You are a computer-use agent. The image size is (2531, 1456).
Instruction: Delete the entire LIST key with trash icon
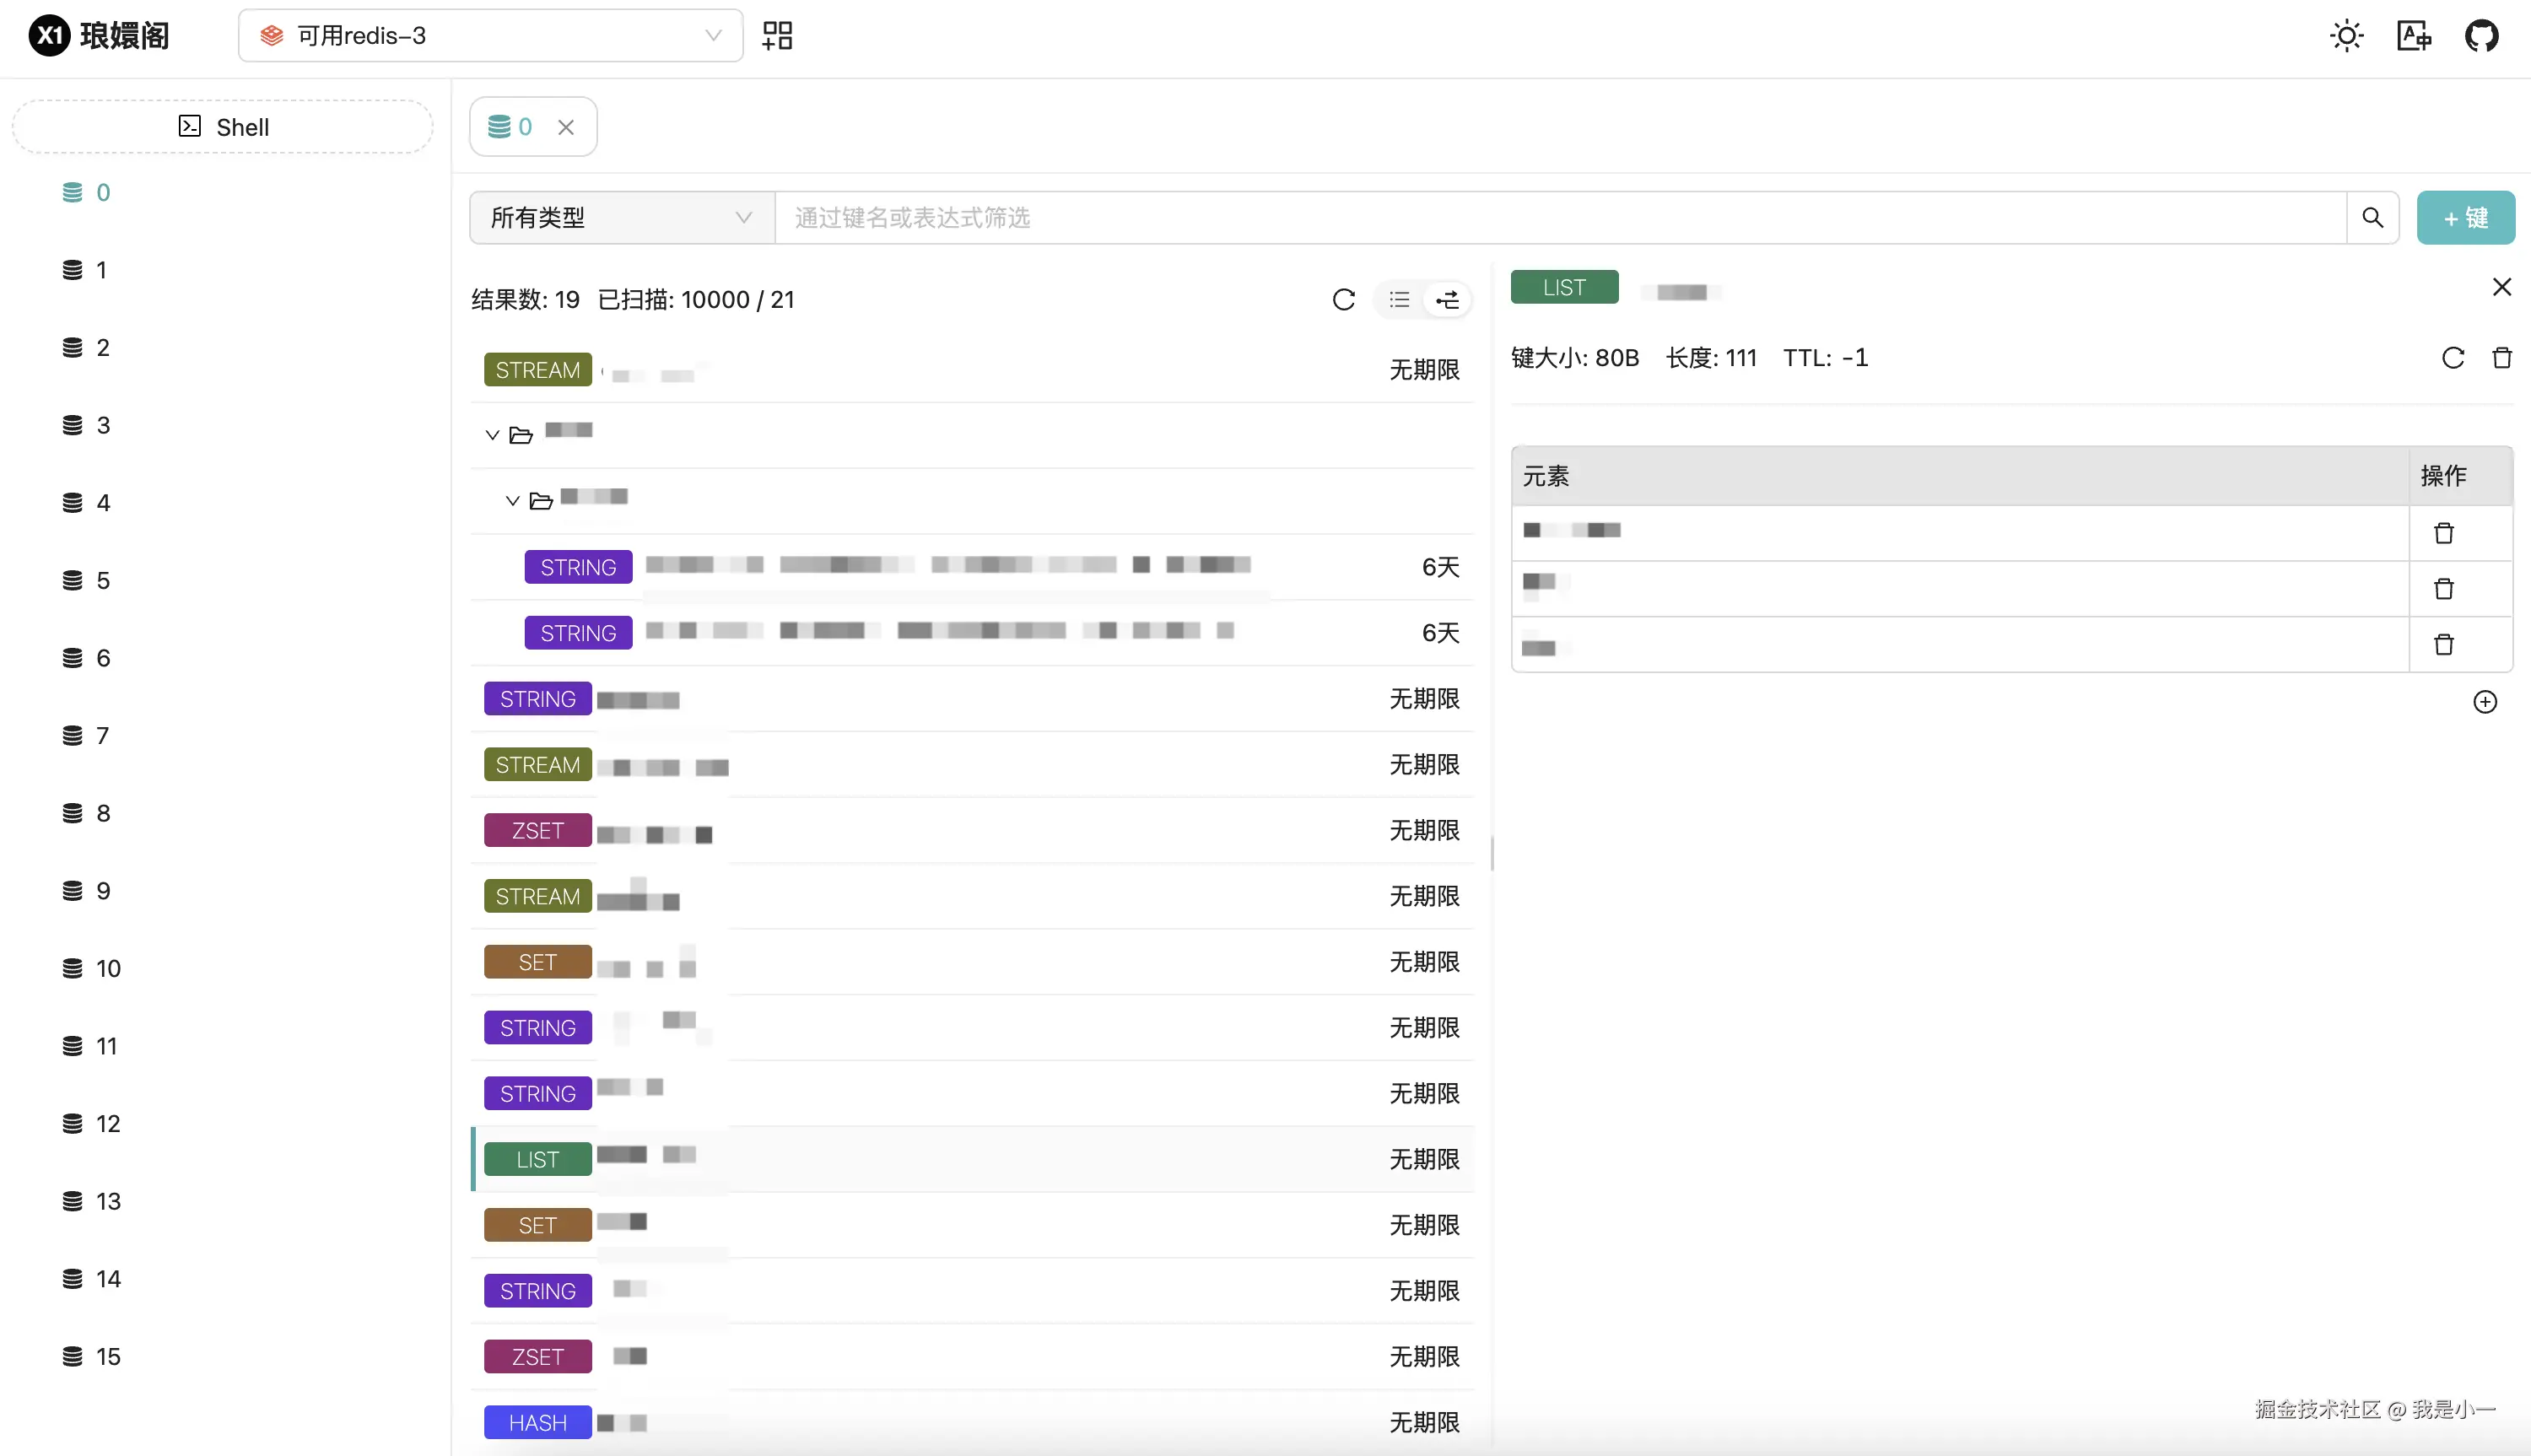click(x=2501, y=358)
